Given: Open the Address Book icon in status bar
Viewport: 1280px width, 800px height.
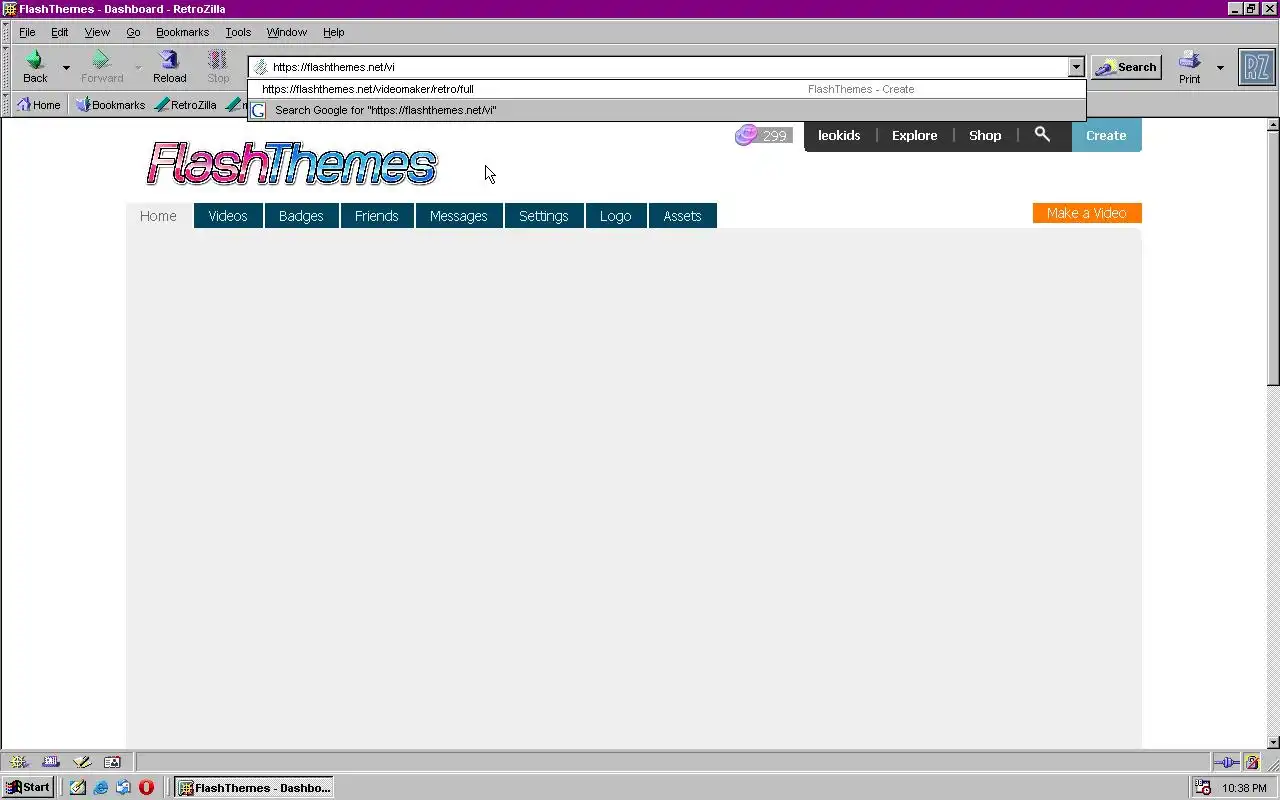Looking at the screenshot, I should (112, 762).
